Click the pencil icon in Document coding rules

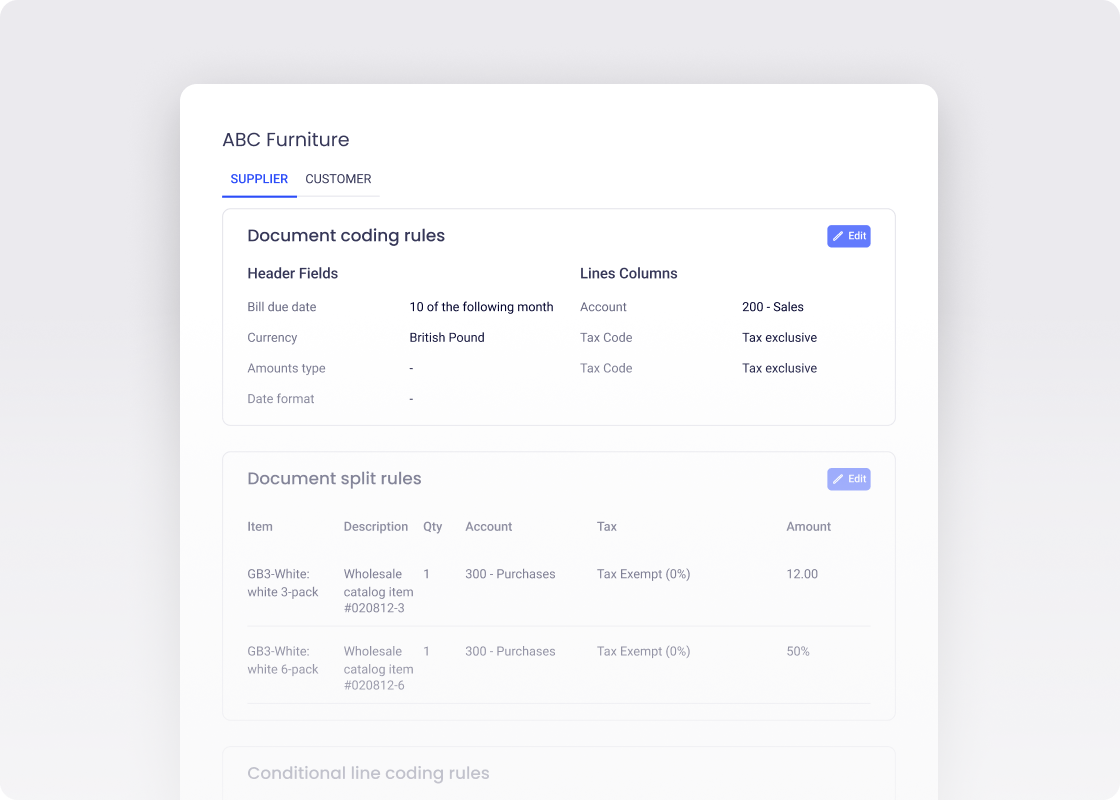(x=838, y=236)
